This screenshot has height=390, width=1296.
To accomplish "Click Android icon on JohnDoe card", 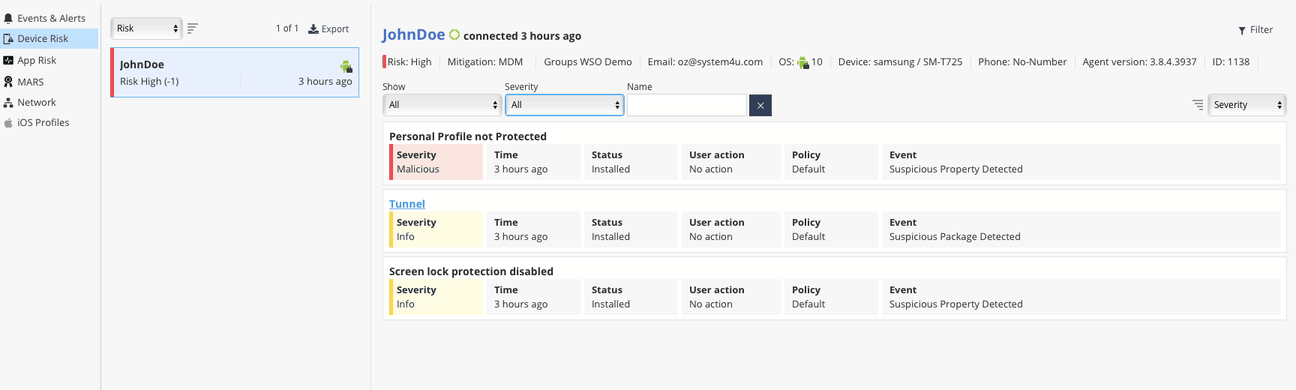I will click(x=346, y=66).
